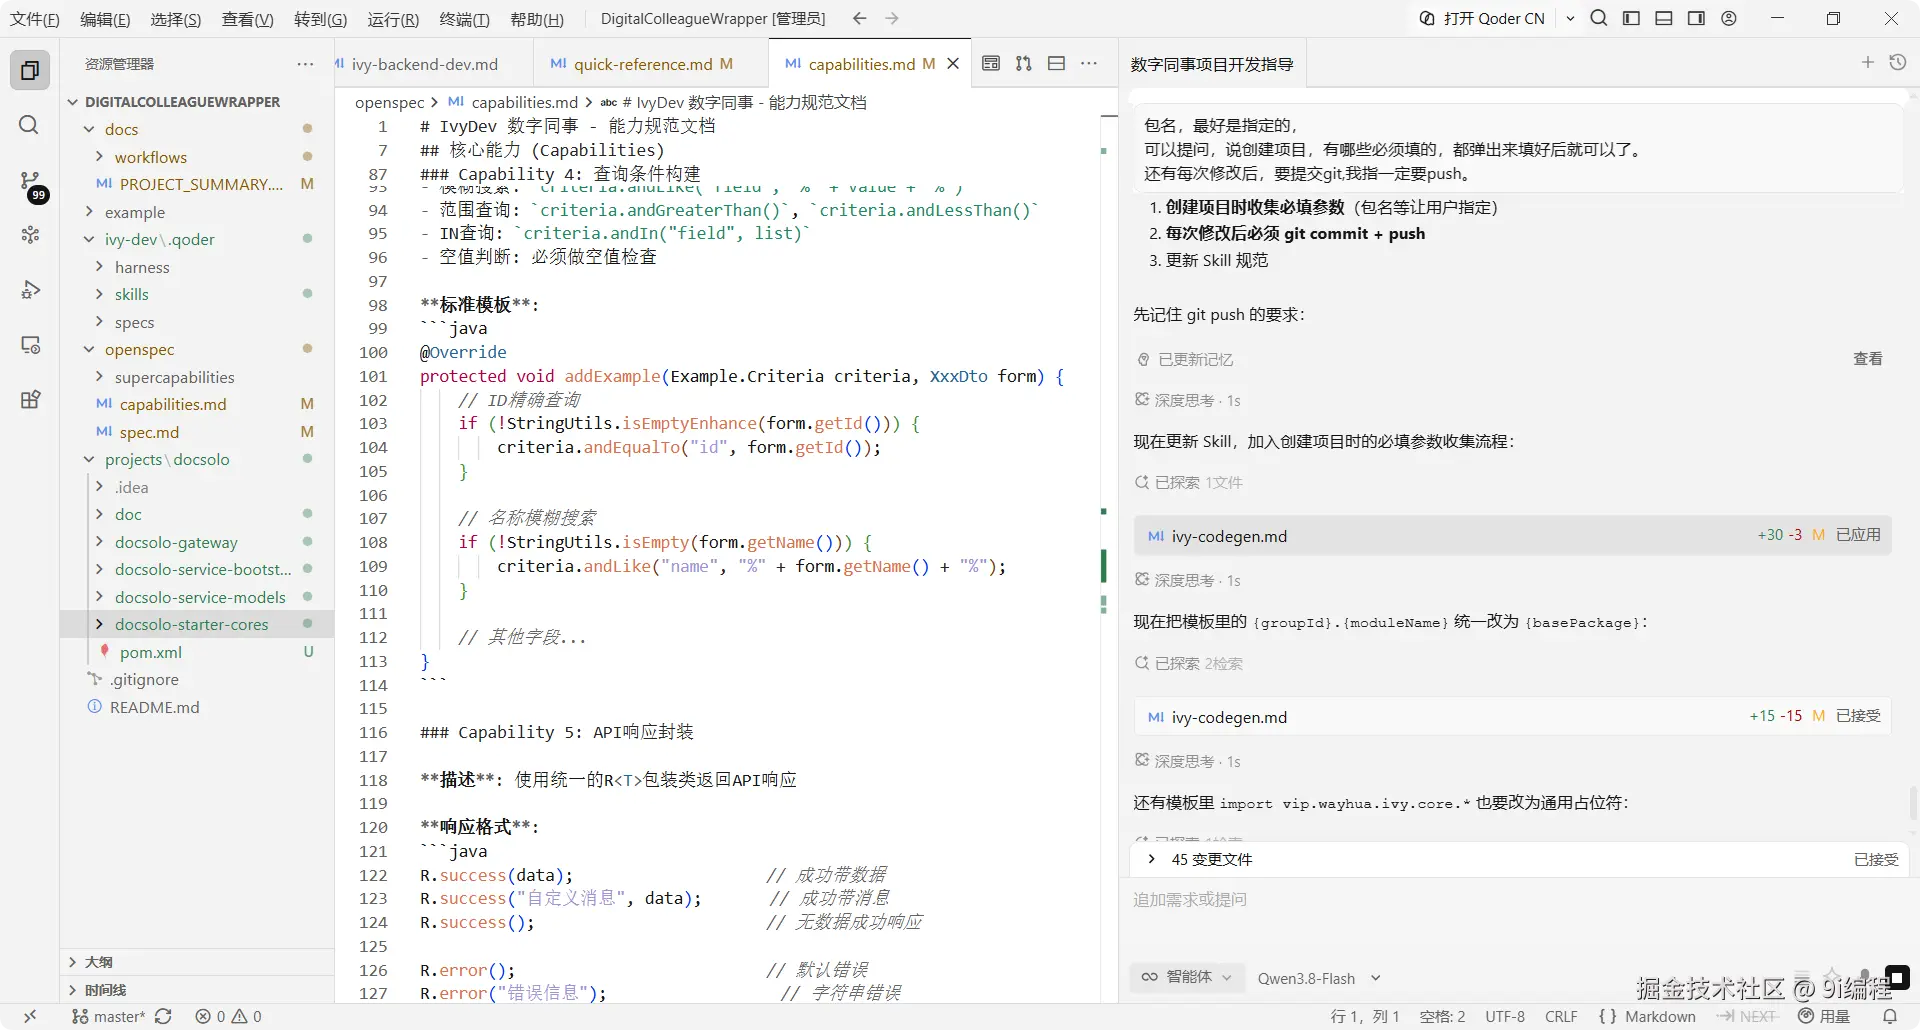Image resolution: width=1920 pixels, height=1030 pixels.
Task: Stop generation with black square button
Action: point(1897,977)
